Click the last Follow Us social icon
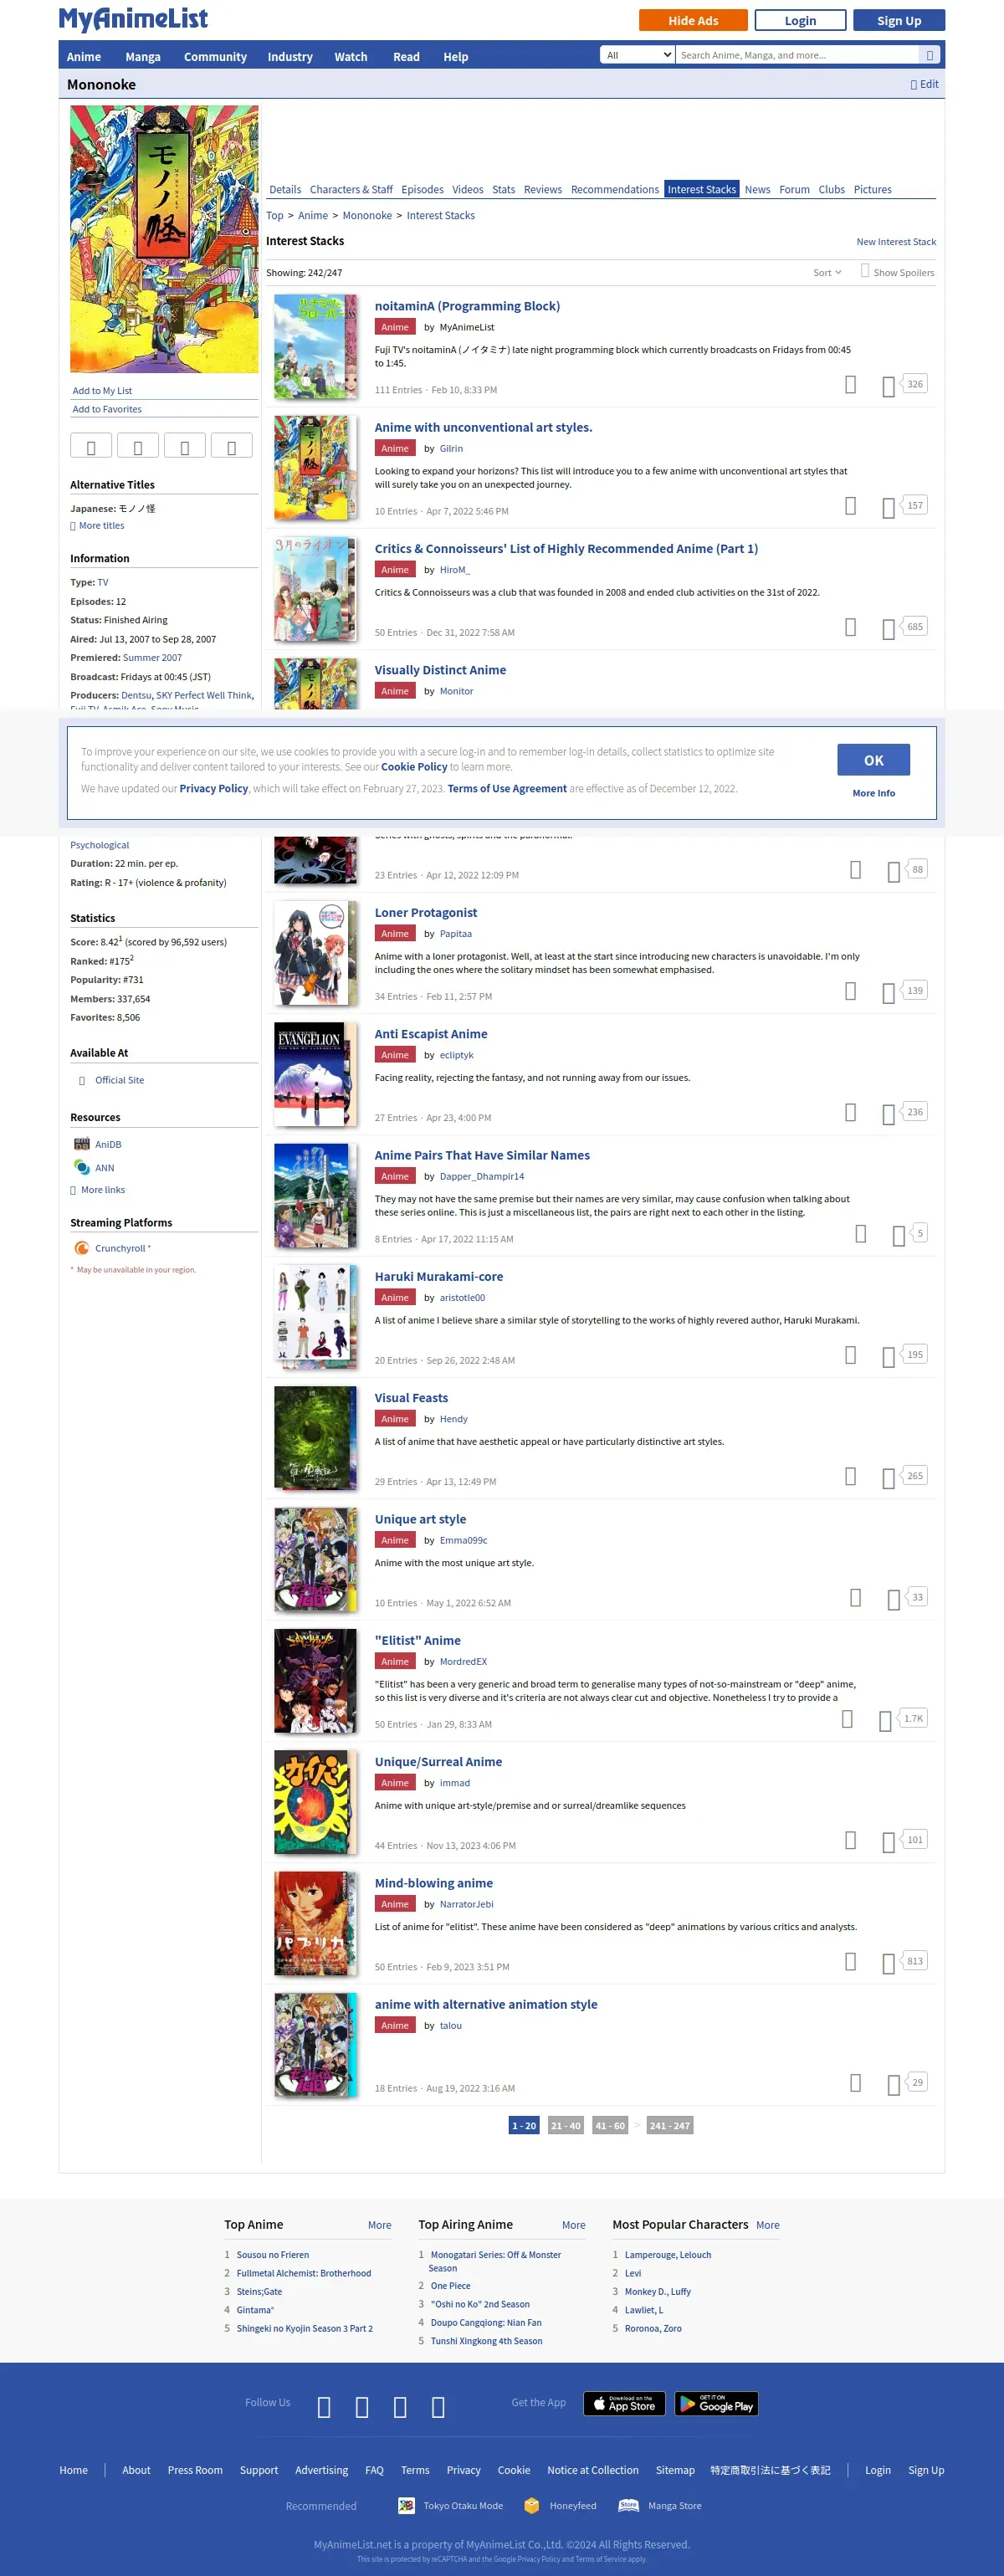1004x2576 pixels. (438, 2406)
